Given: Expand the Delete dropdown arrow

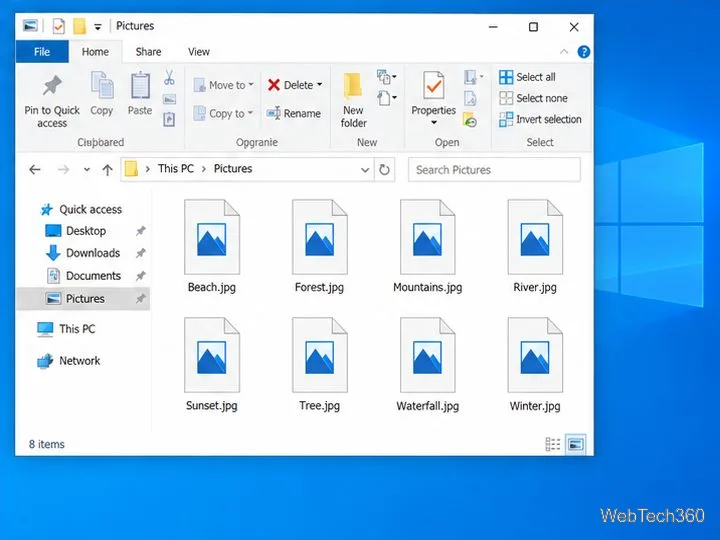Looking at the screenshot, I should [x=320, y=84].
